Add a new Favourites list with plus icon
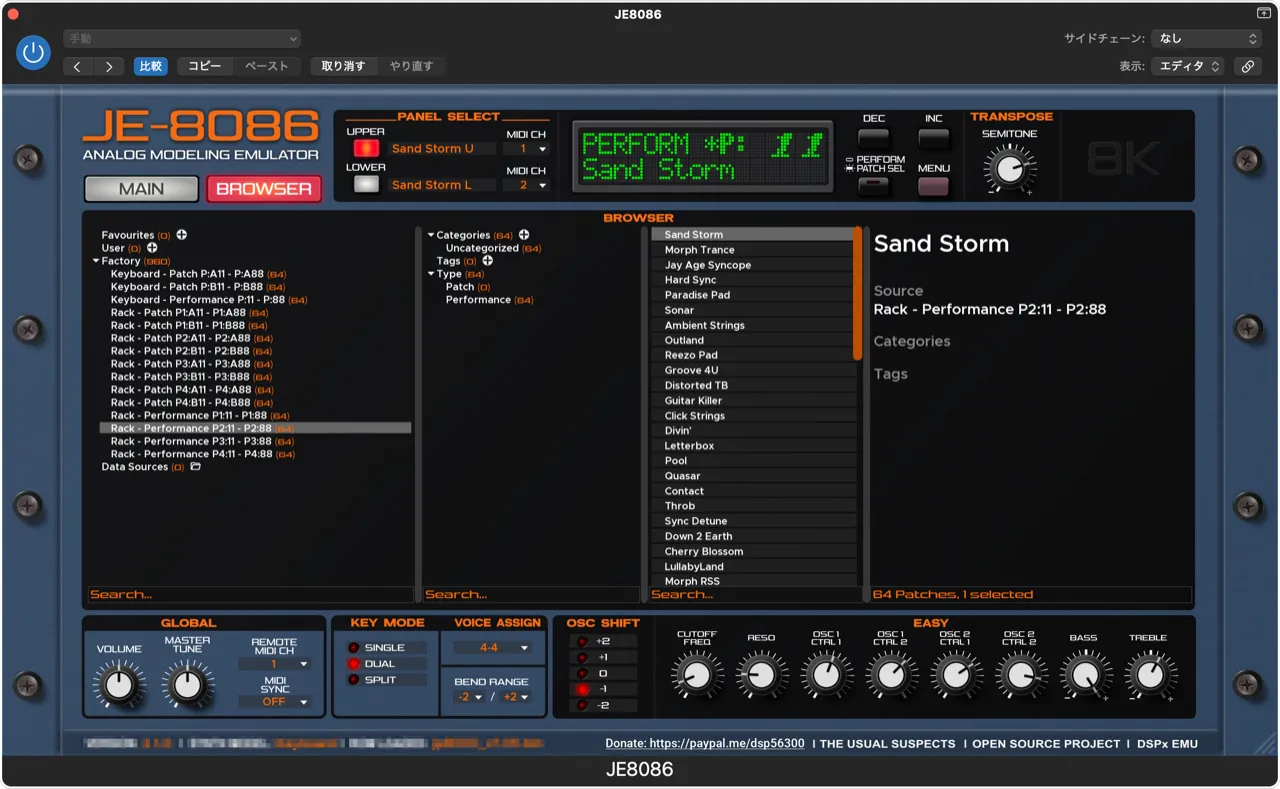This screenshot has height=789, width=1280. 182,235
